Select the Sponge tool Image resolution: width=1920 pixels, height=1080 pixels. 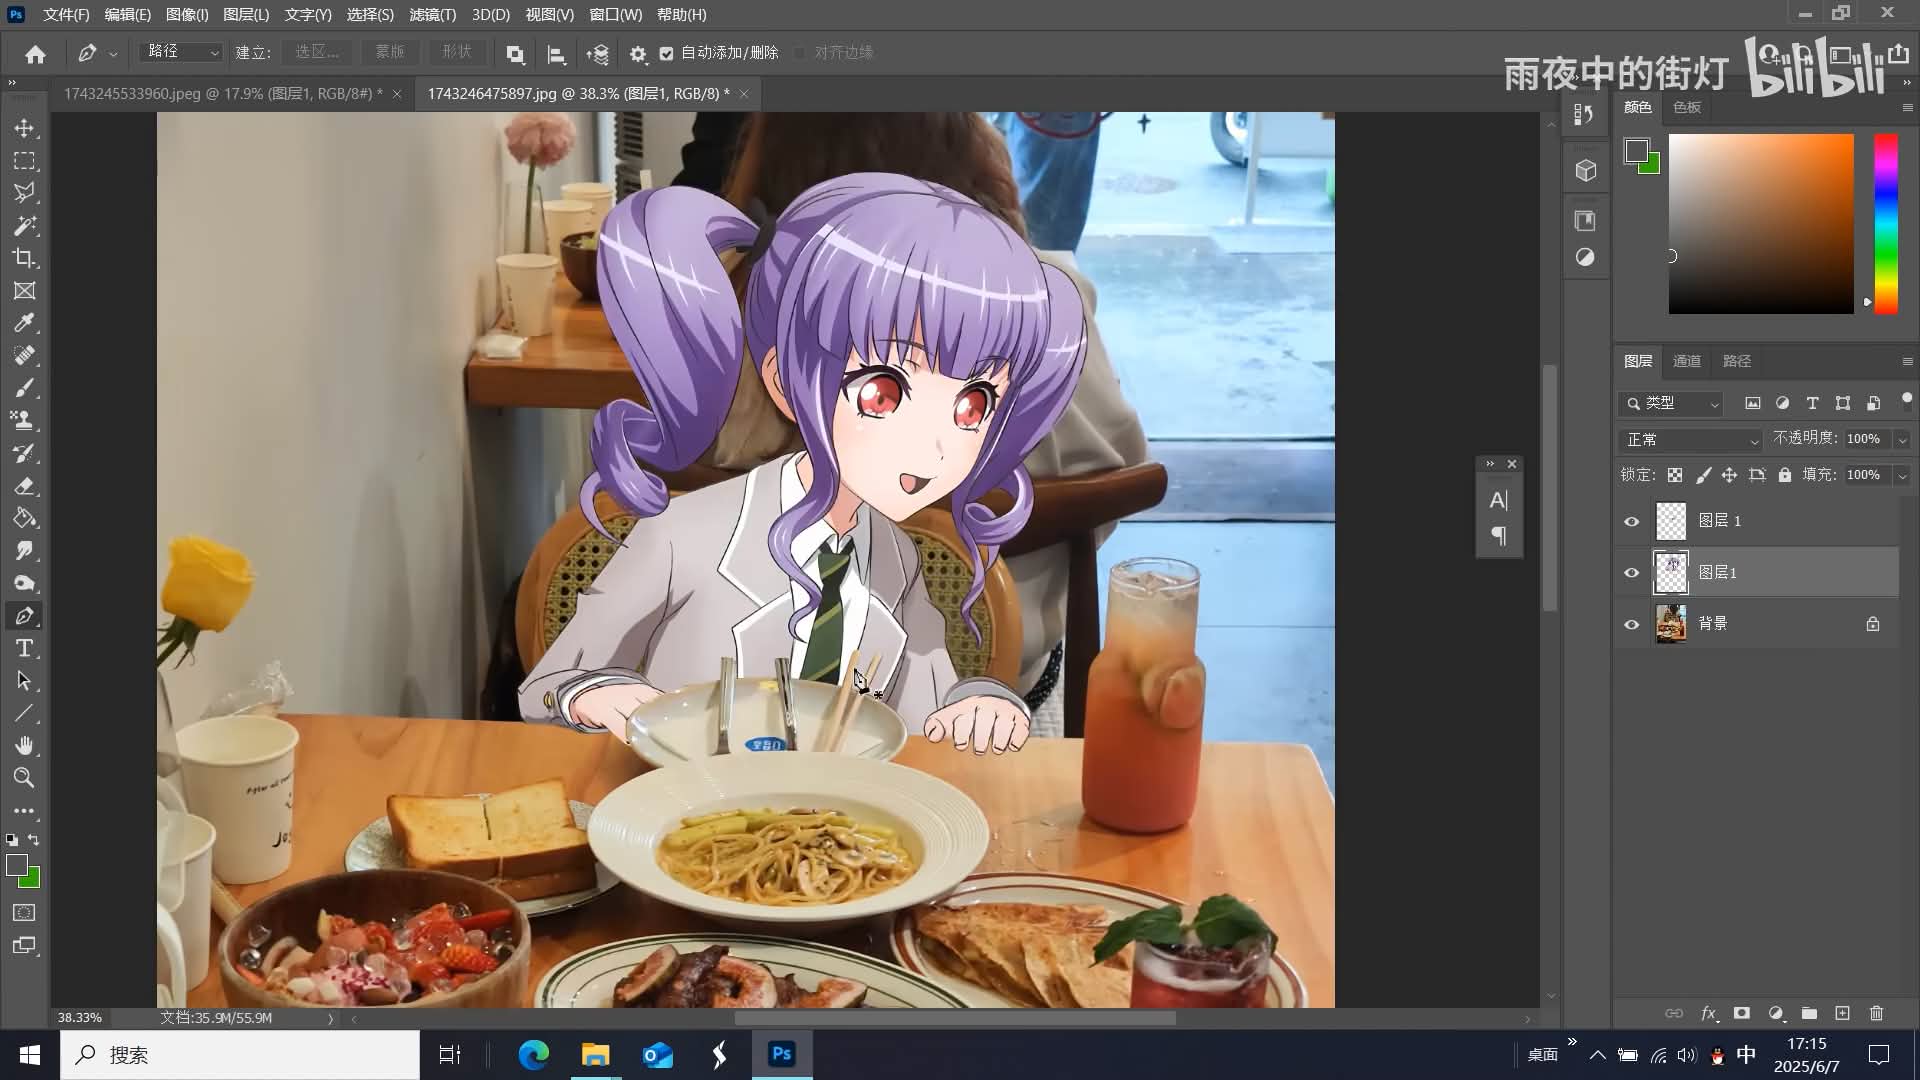[x=24, y=583]
